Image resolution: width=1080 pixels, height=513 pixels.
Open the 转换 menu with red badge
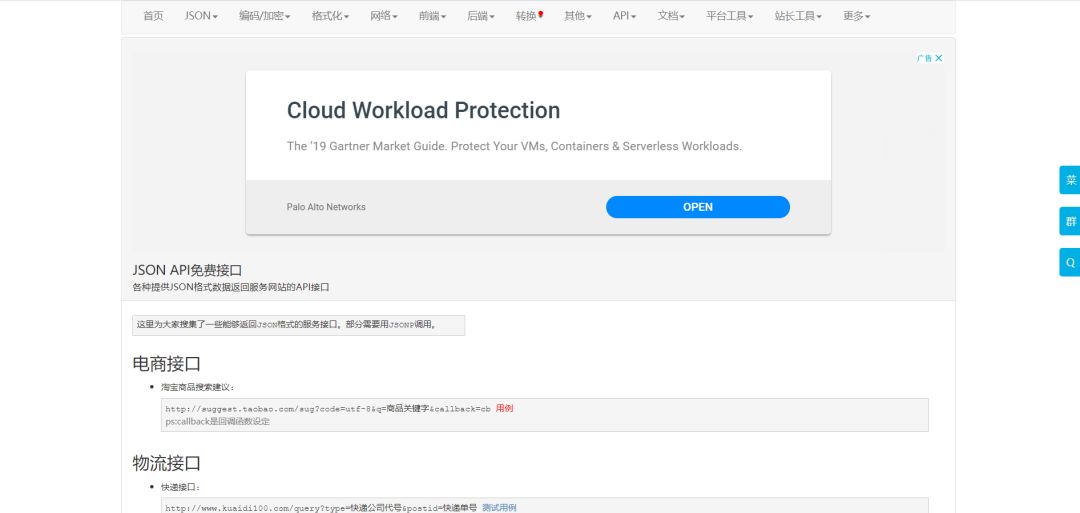(x=529, y=16)
